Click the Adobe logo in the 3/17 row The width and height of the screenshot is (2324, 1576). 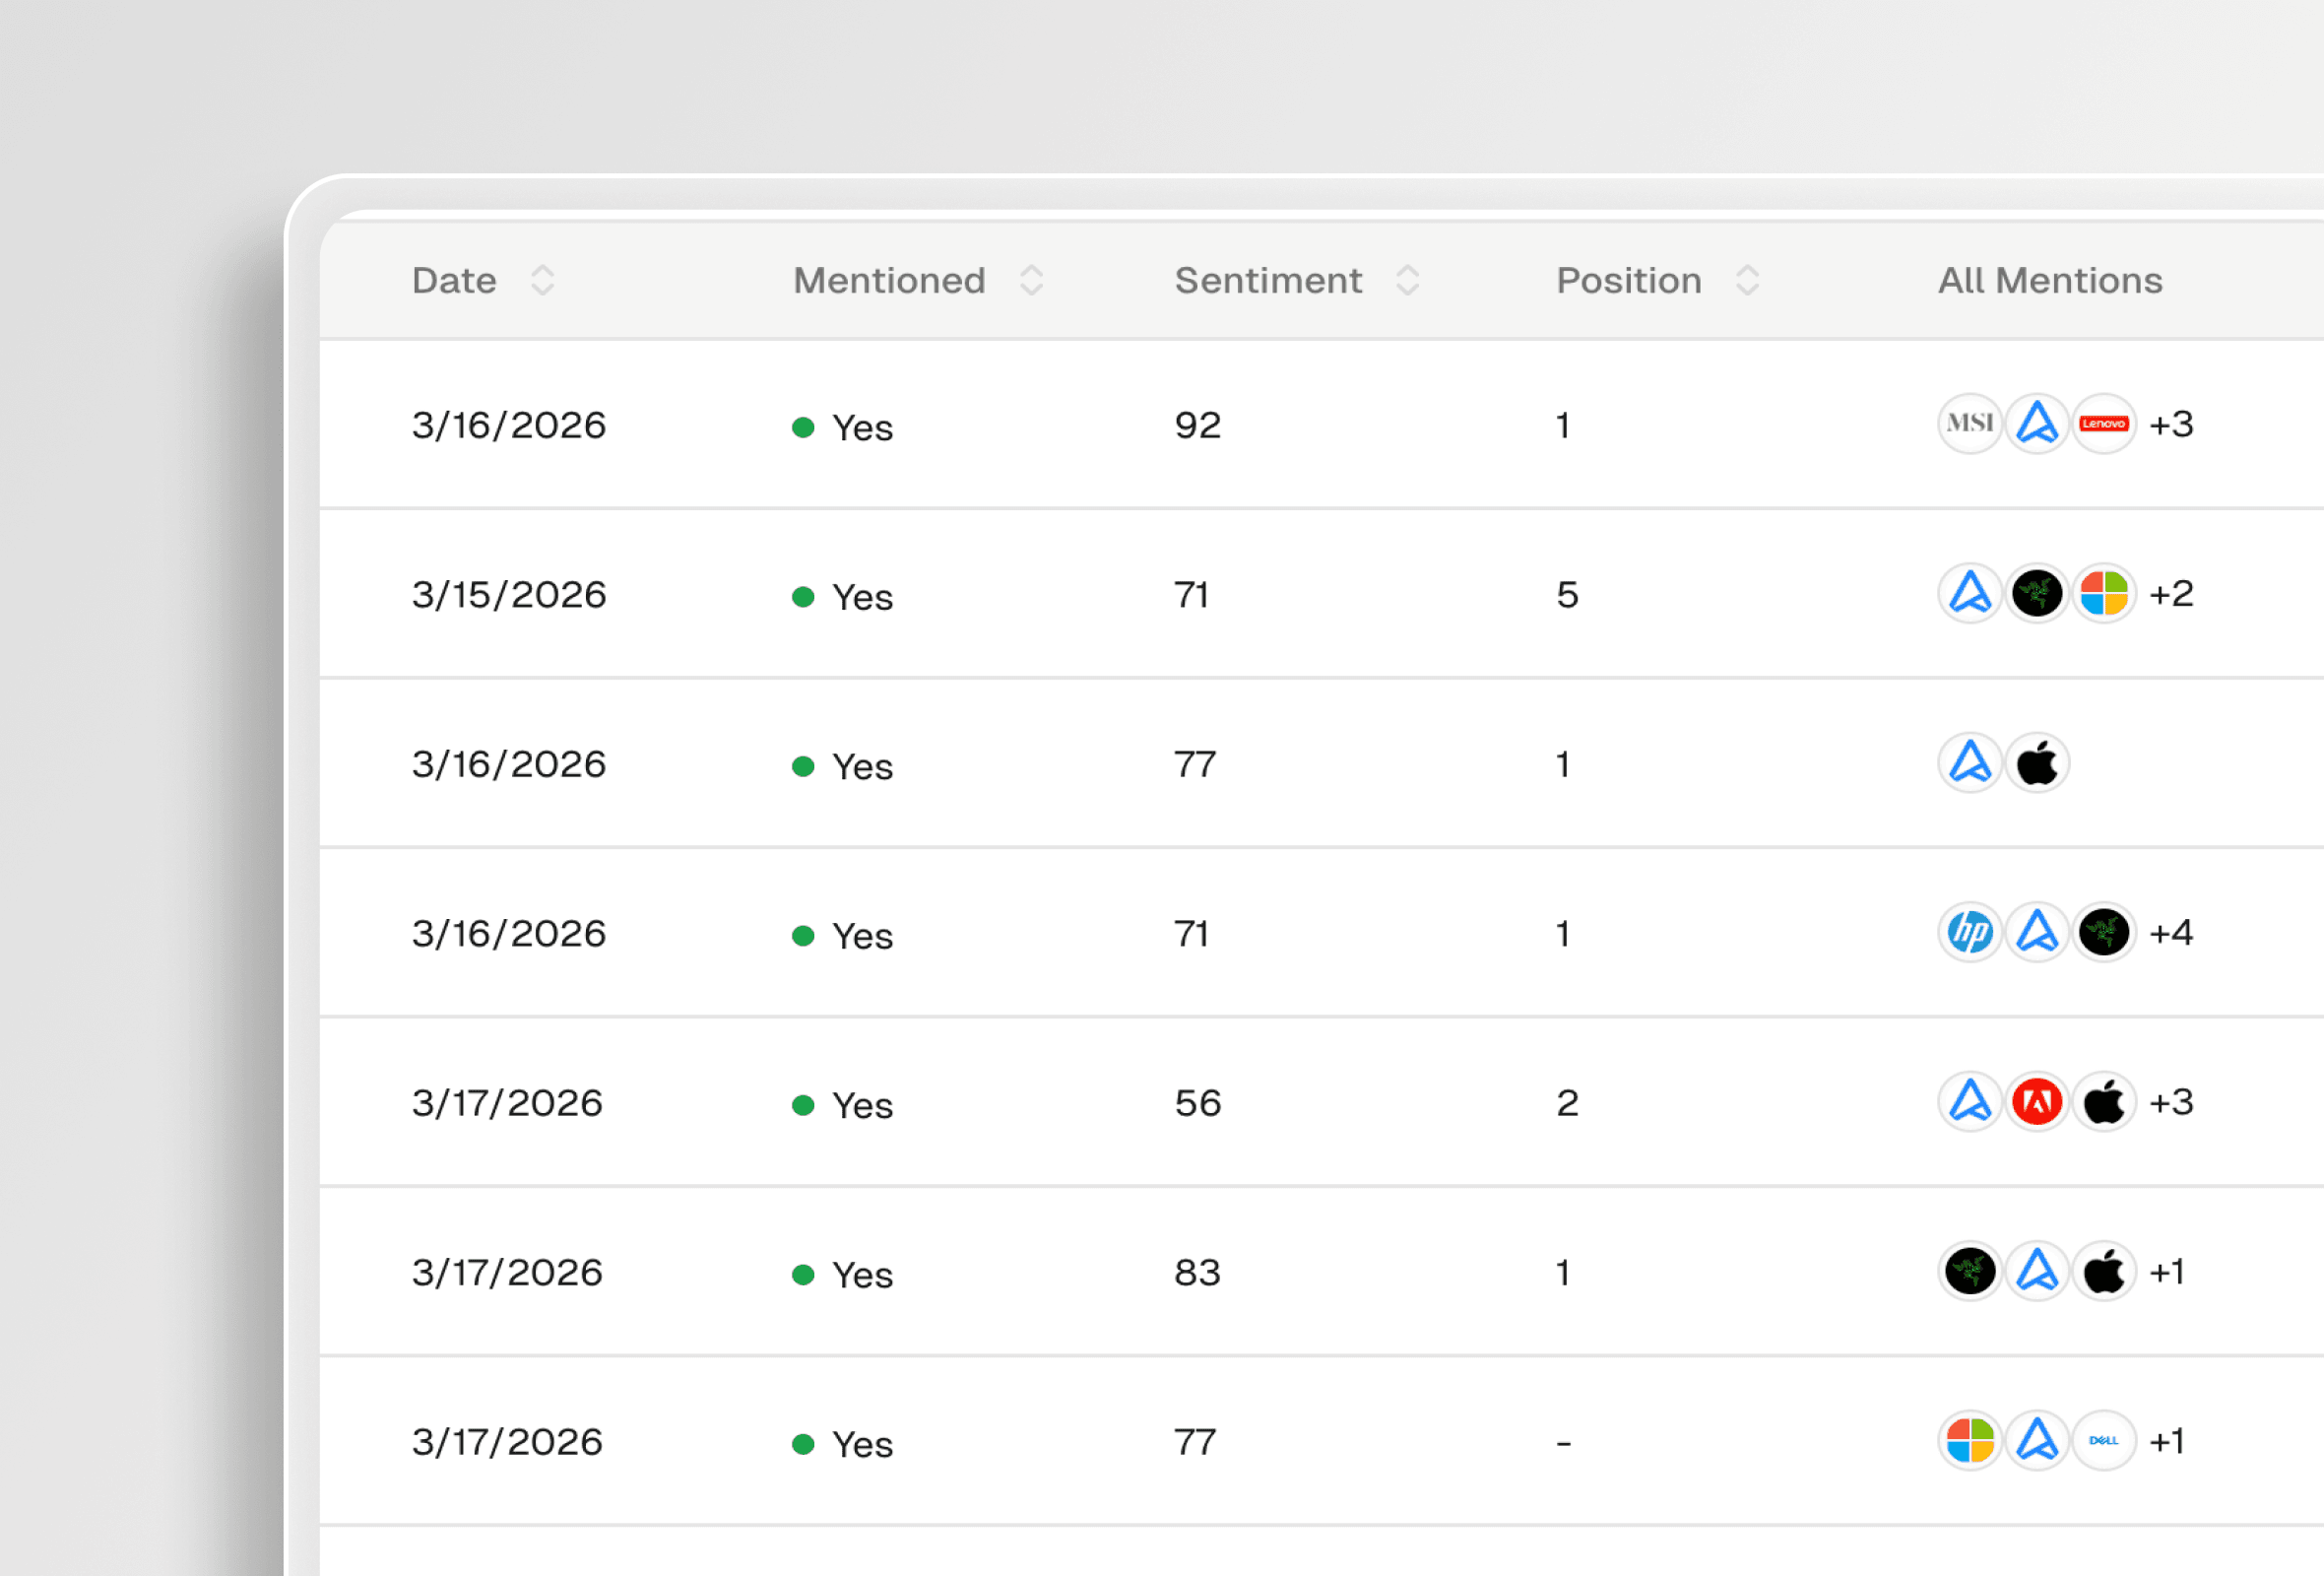(x=2036, y=1102)
